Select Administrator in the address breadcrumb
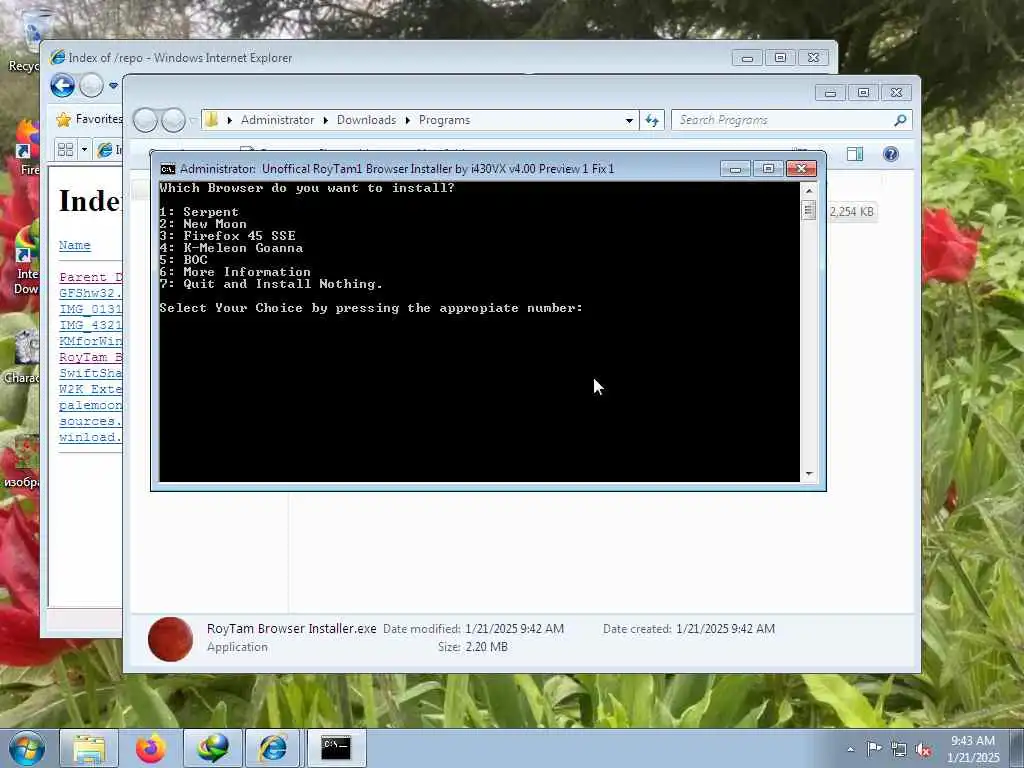Screen dimensions: 1024x768 click(277, 120)
